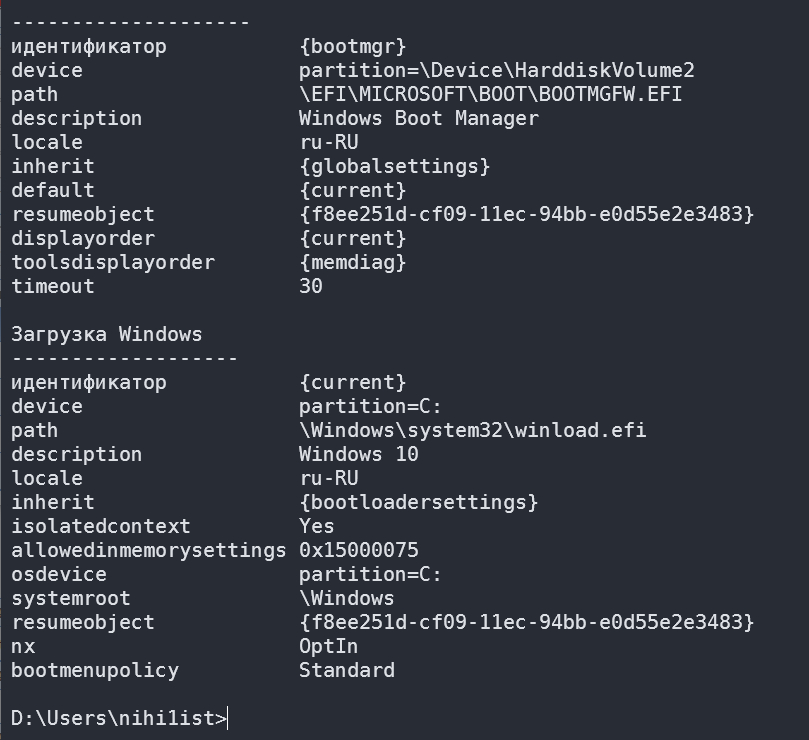Click the 0x15000075 memory settings value
Viewport: 809px width, 740px height.
point(358,551)
